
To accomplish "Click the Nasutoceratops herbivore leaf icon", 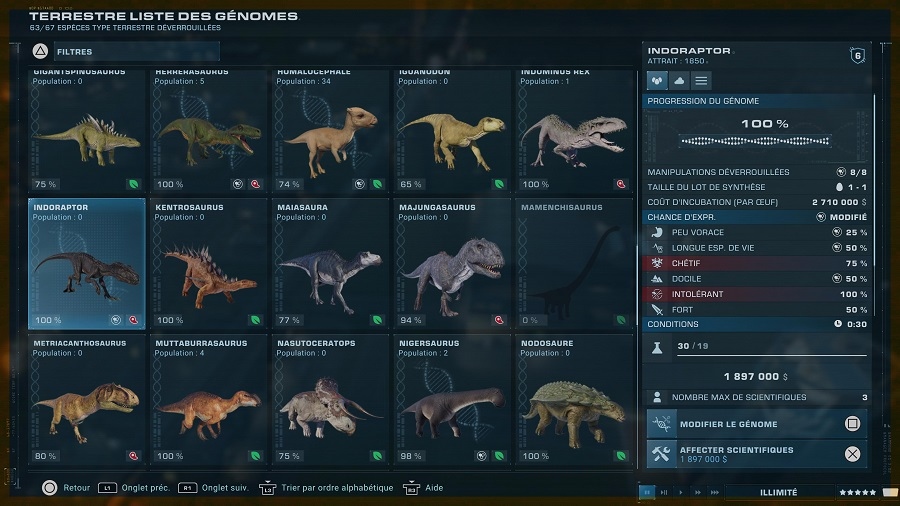I will (377, 456).
